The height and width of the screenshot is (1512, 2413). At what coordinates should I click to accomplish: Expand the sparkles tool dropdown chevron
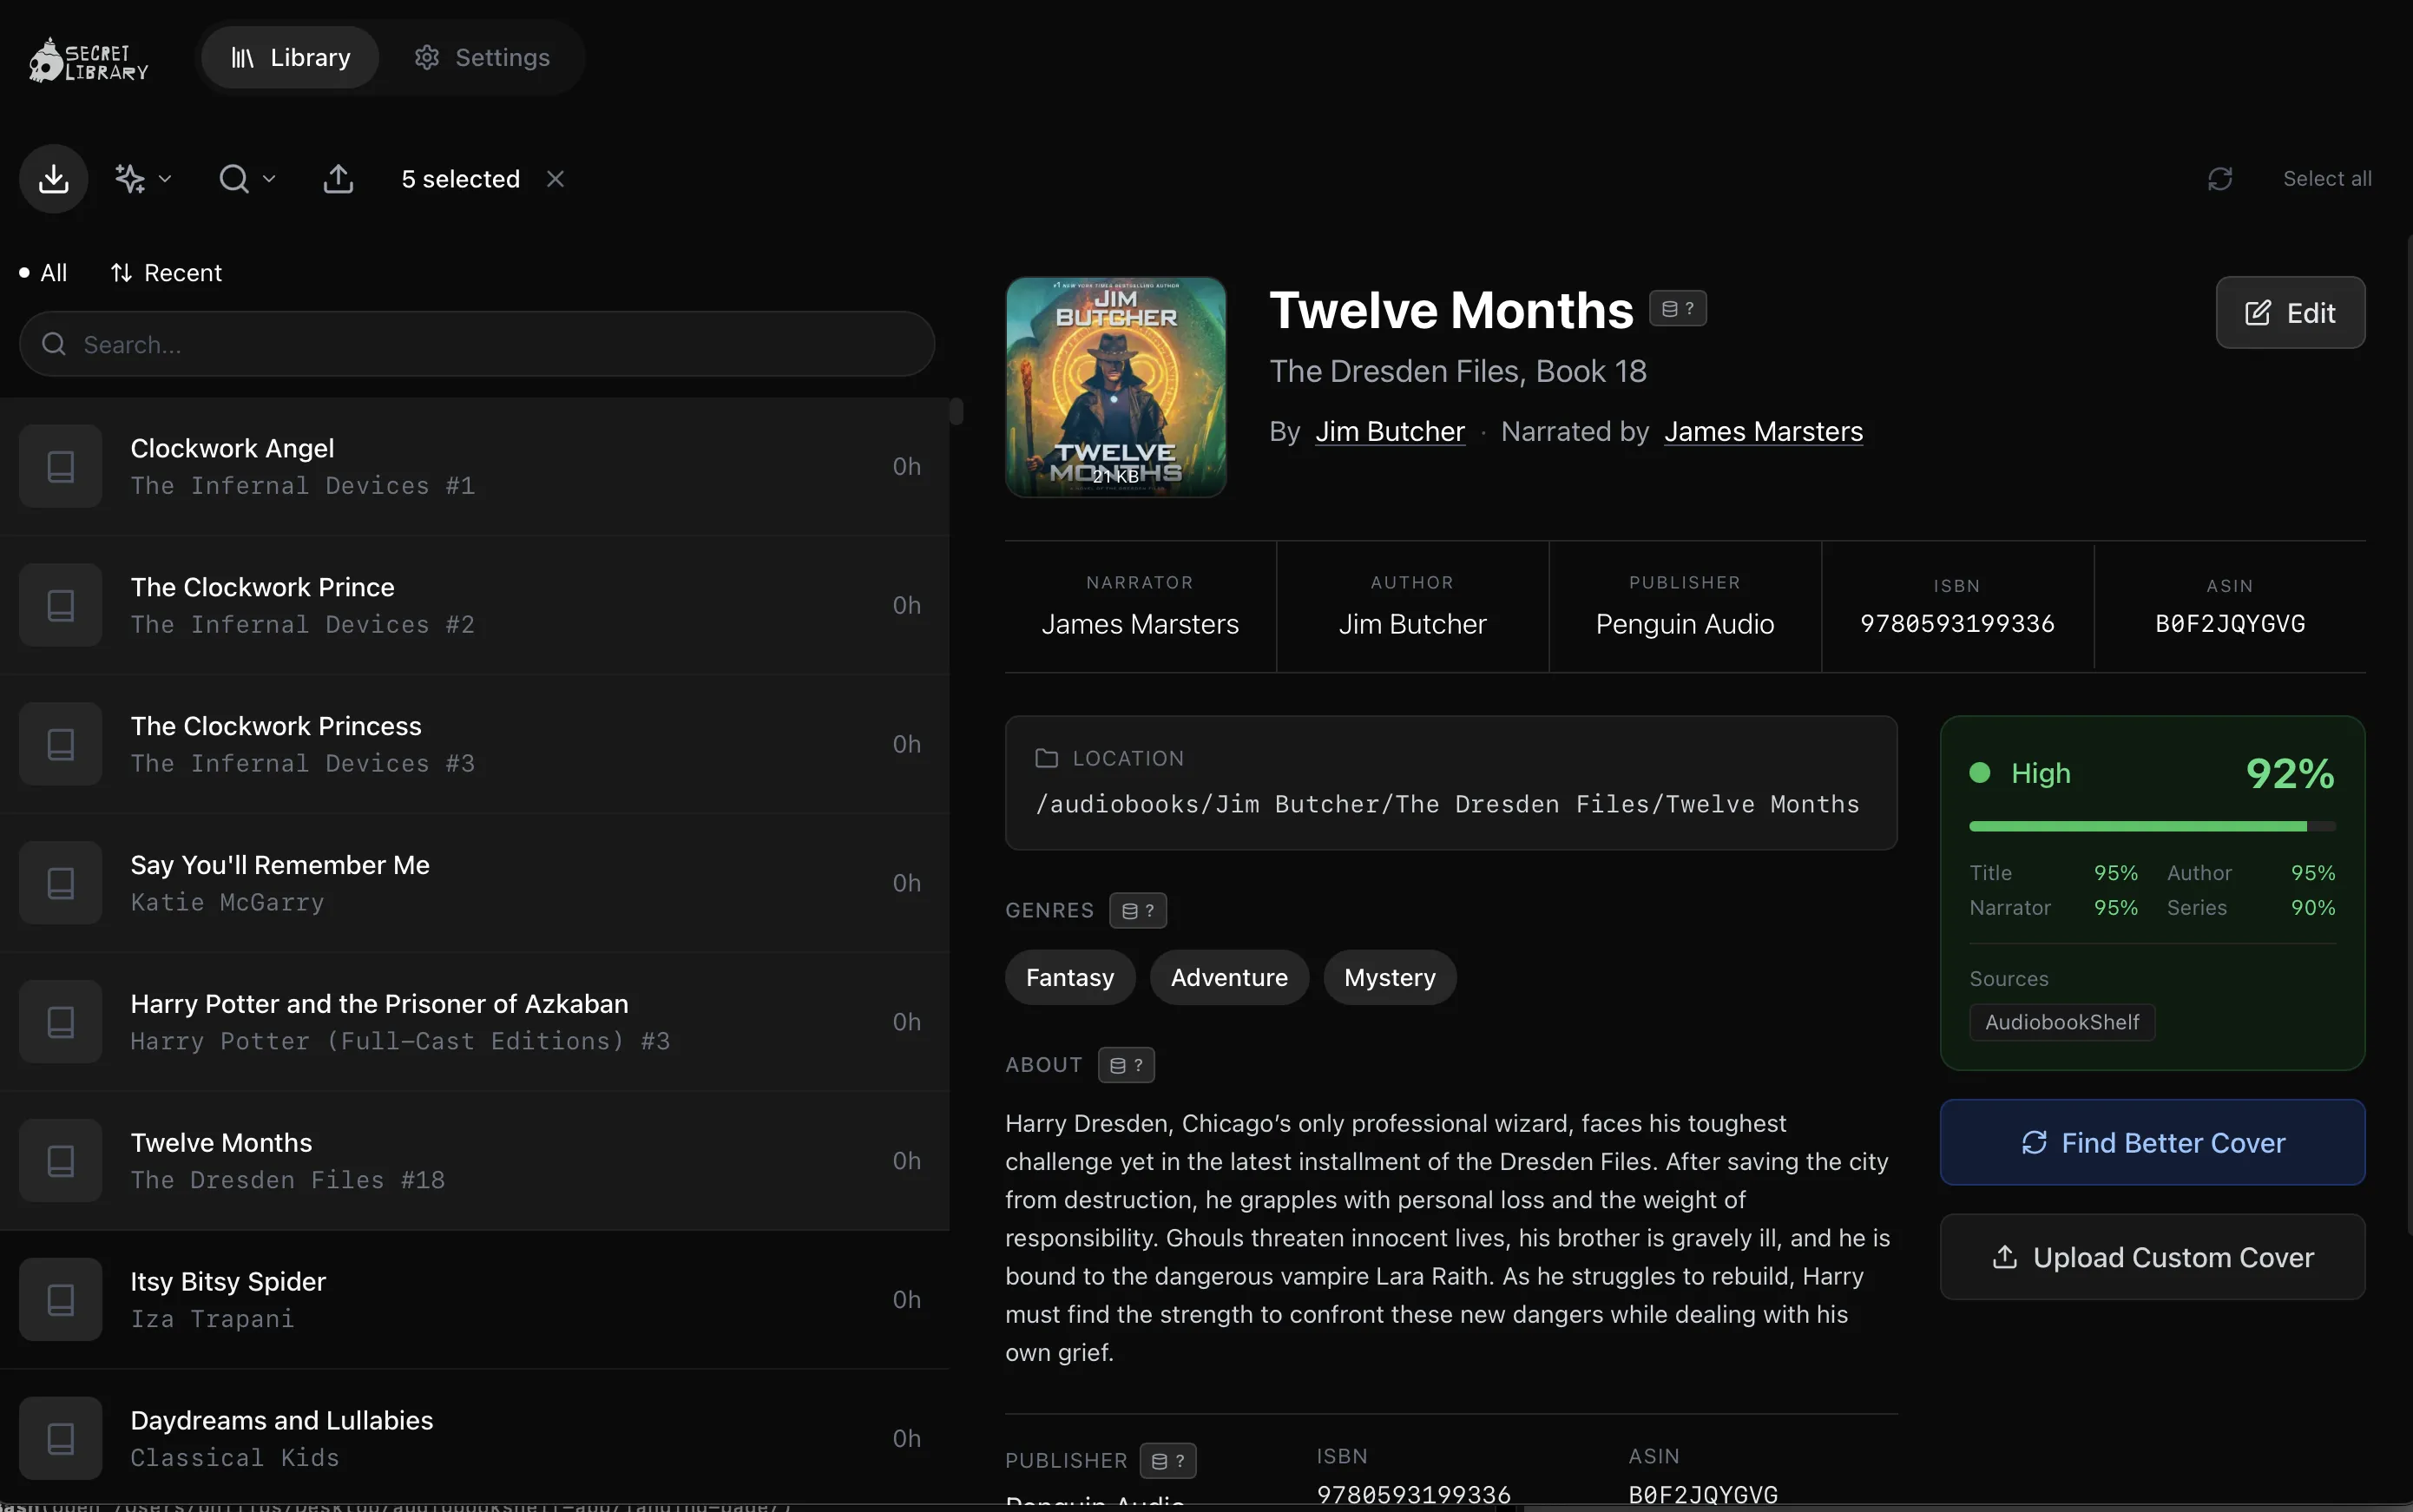click(x=165, y=179)
